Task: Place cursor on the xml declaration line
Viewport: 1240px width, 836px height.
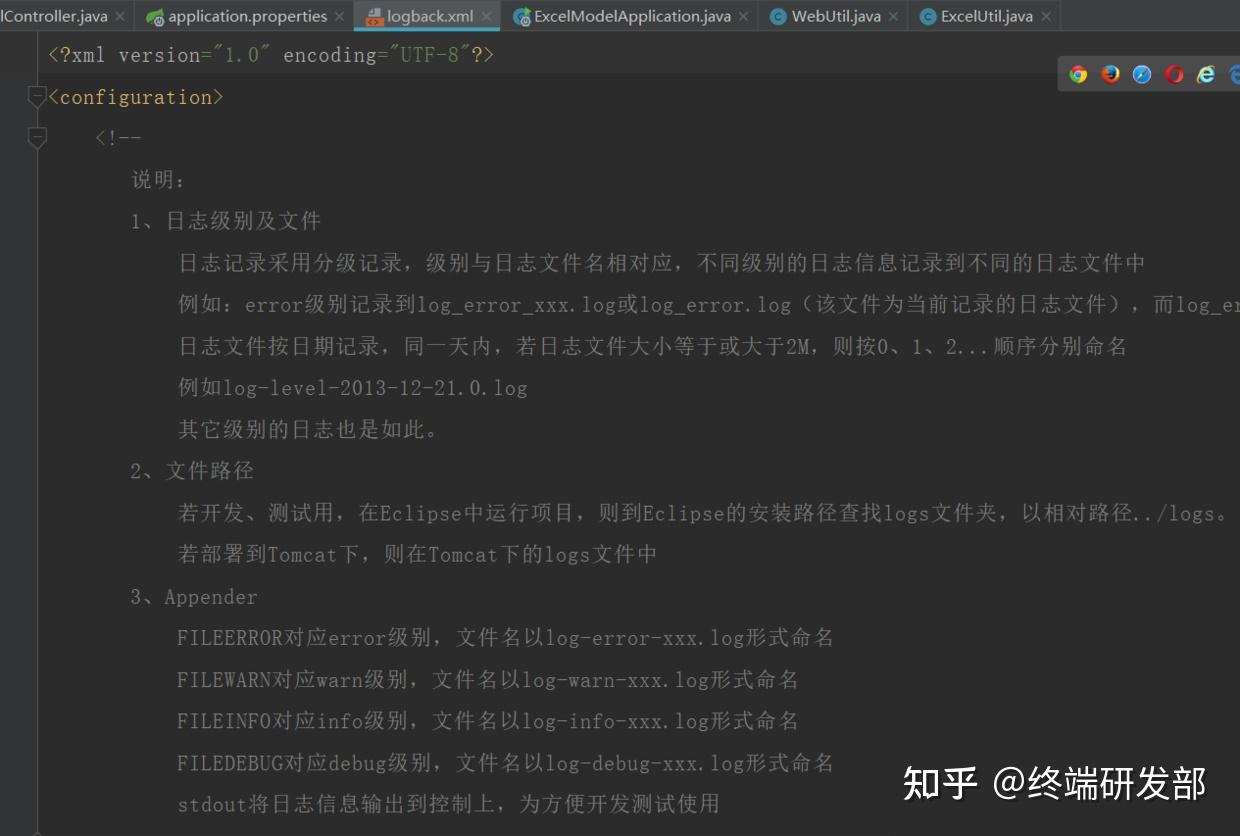Action: point(270,55)
